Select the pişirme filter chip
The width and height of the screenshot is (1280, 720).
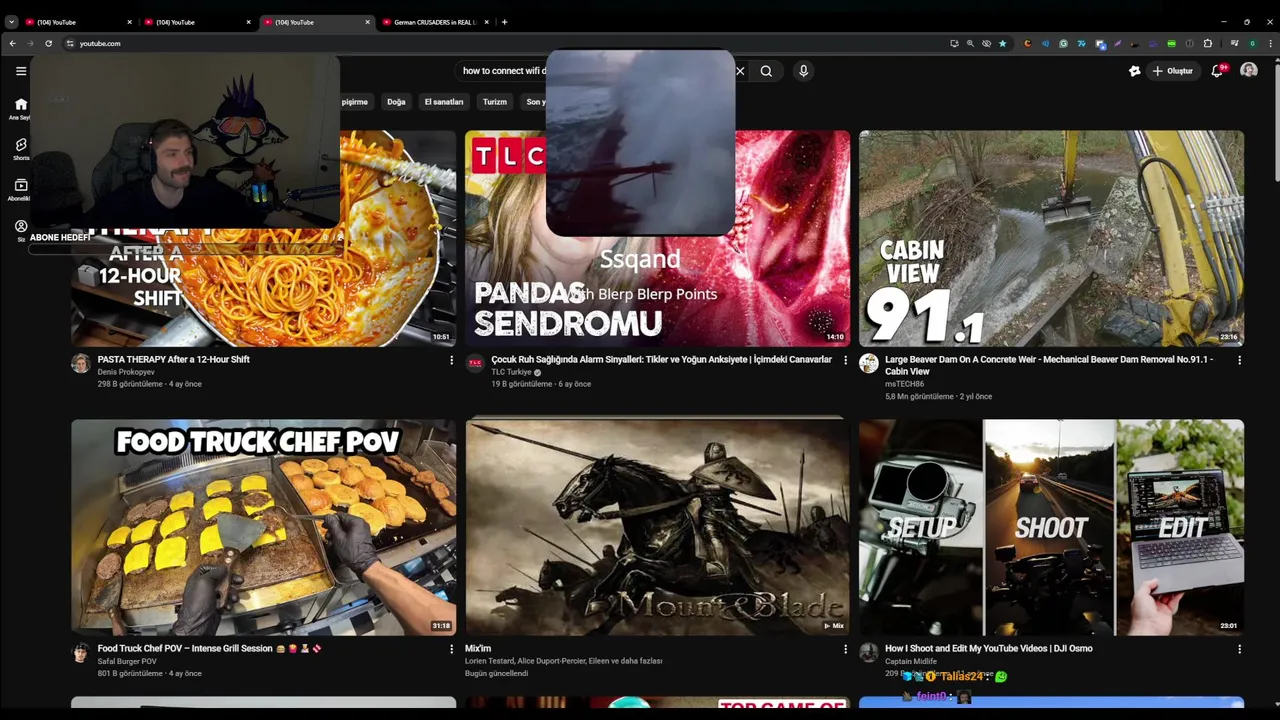coord(355,102)
